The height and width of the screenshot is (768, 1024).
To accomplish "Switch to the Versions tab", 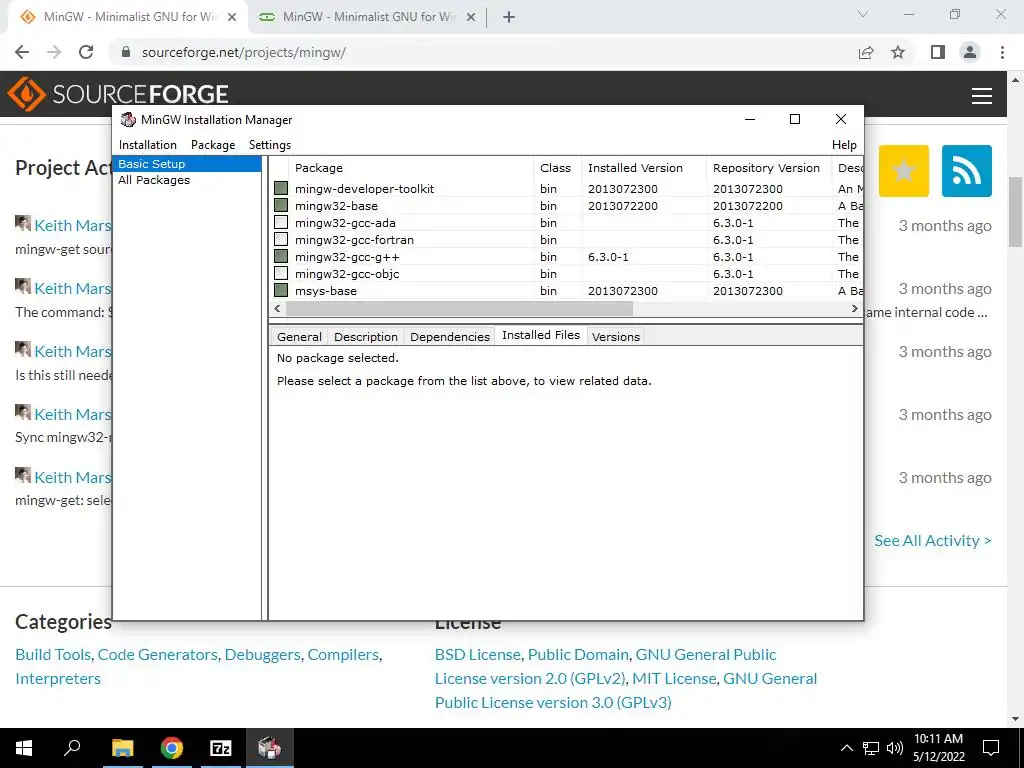I will click(616, 337).
